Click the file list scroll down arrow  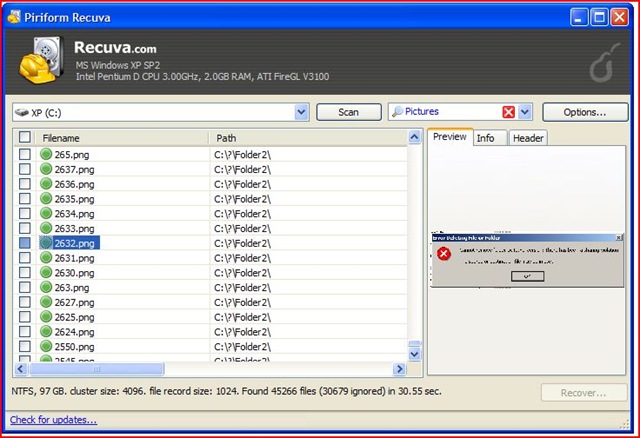pos(414,354)
